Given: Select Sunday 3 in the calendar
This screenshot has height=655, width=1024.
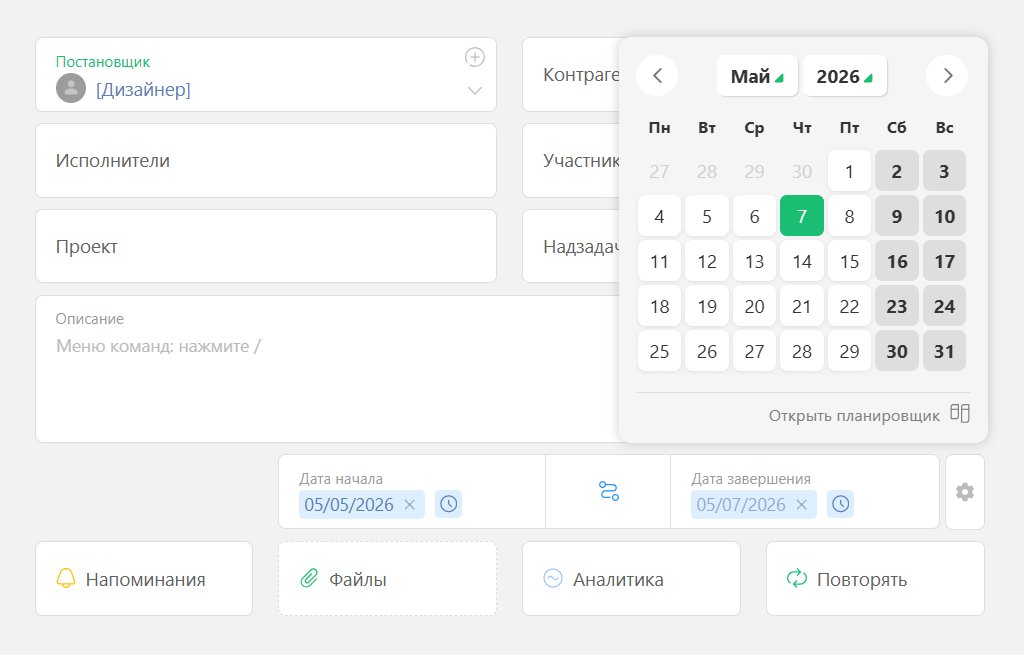Looking at the screenshot, I should click(944, 170).
